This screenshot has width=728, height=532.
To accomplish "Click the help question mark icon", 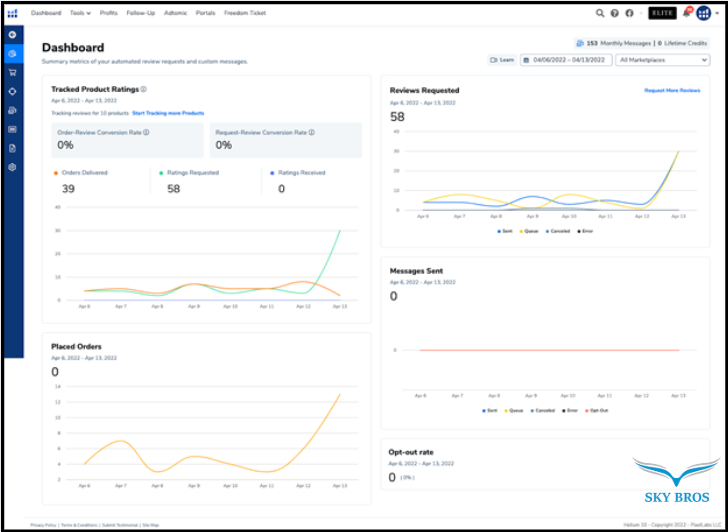I will click(x=614, y=13).
